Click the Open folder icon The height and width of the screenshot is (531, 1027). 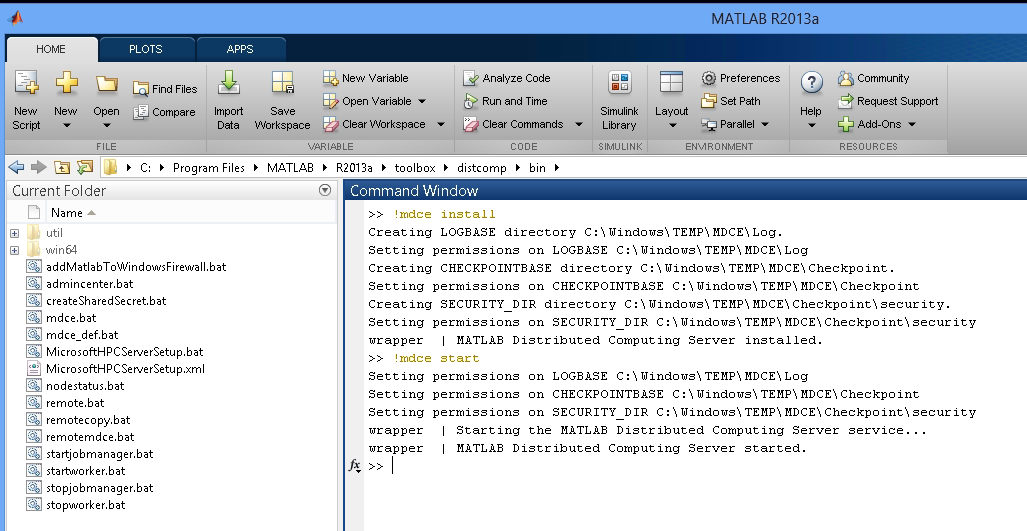[x=106, y=83]
